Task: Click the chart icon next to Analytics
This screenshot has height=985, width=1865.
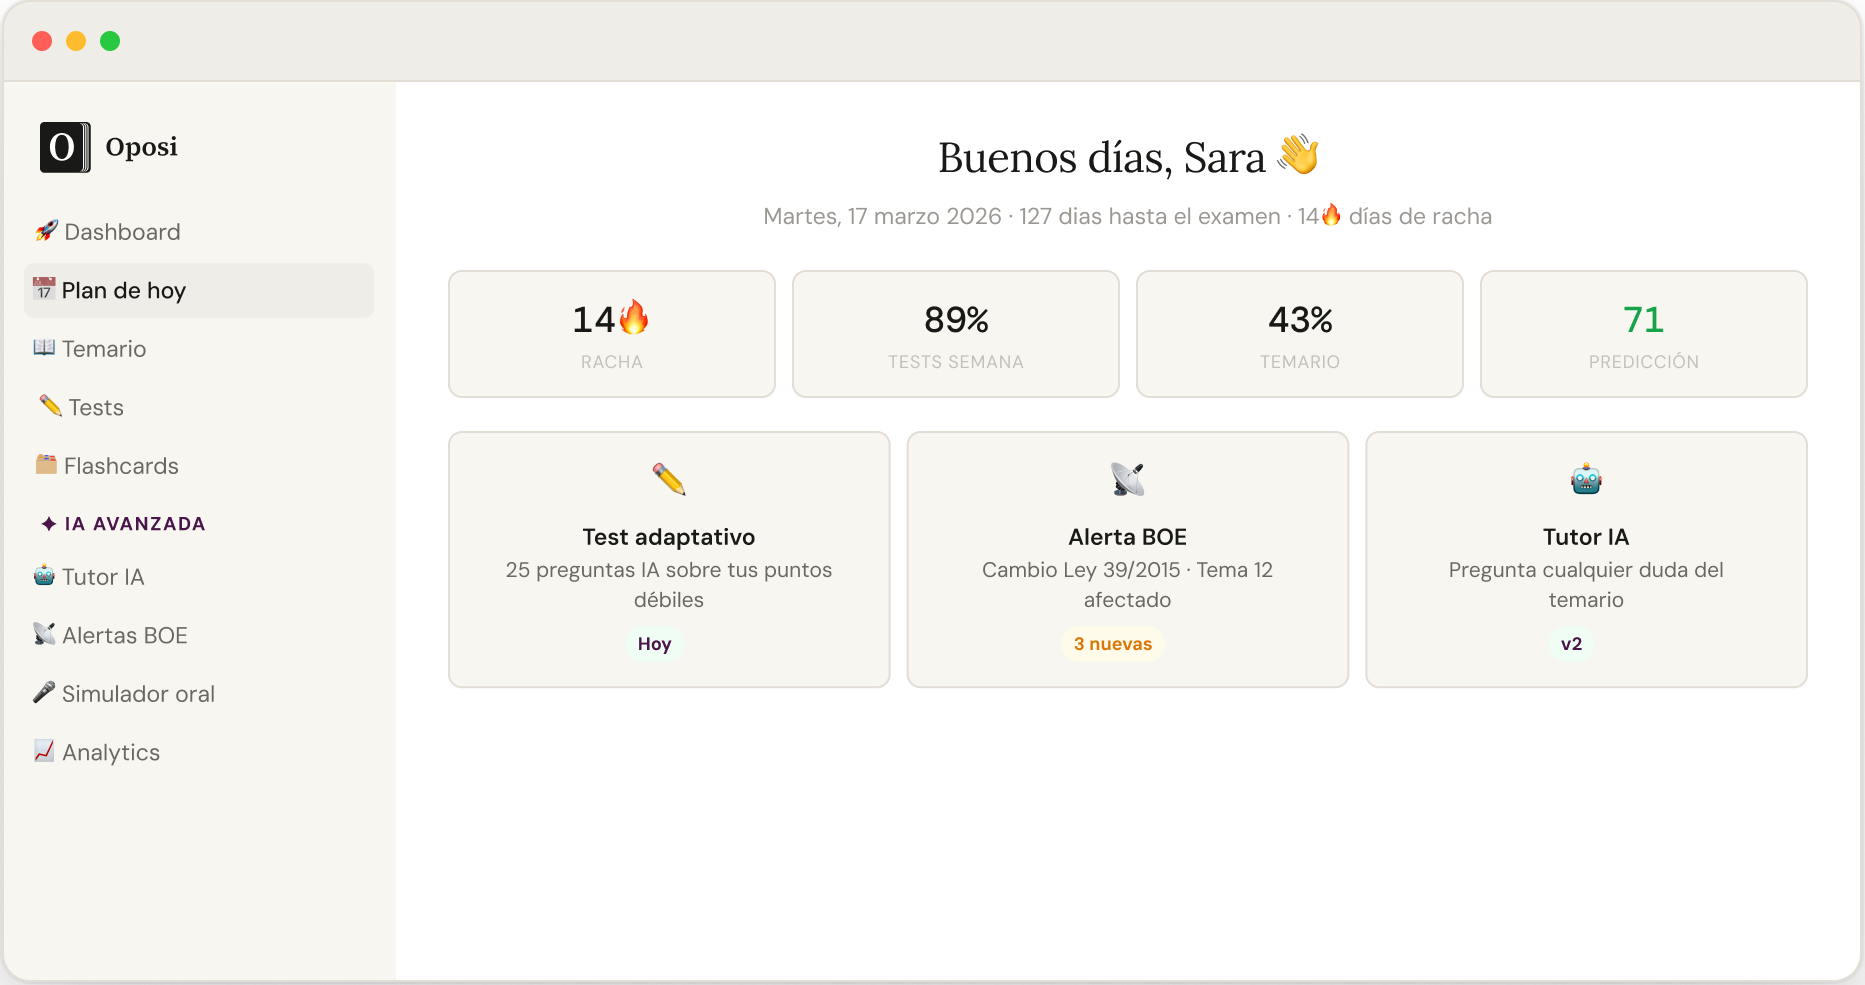Action: tap(44, 751)
